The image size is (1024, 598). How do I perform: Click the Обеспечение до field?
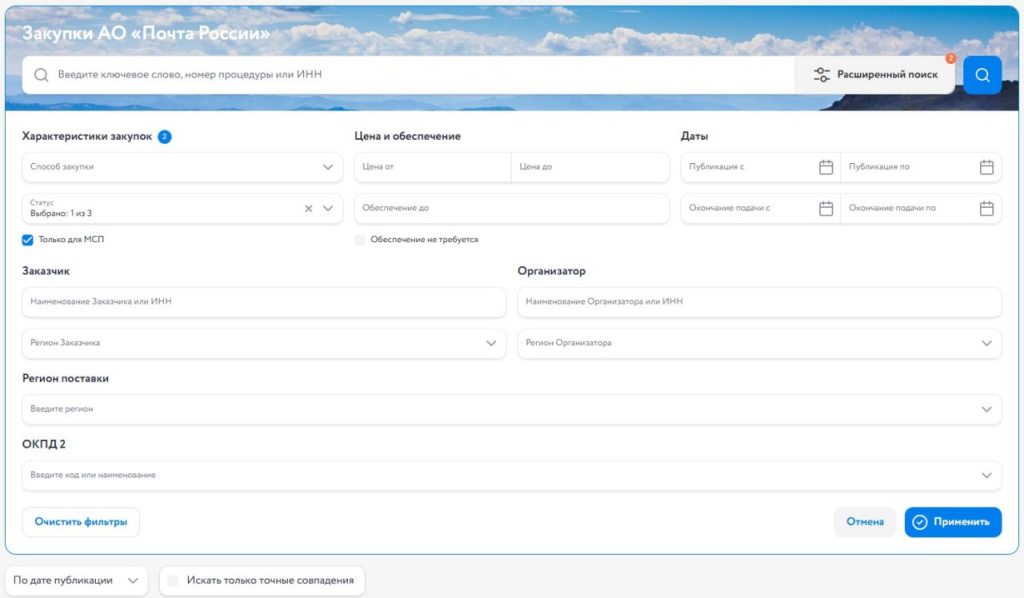pyautogui.click(x=511, y=208)
